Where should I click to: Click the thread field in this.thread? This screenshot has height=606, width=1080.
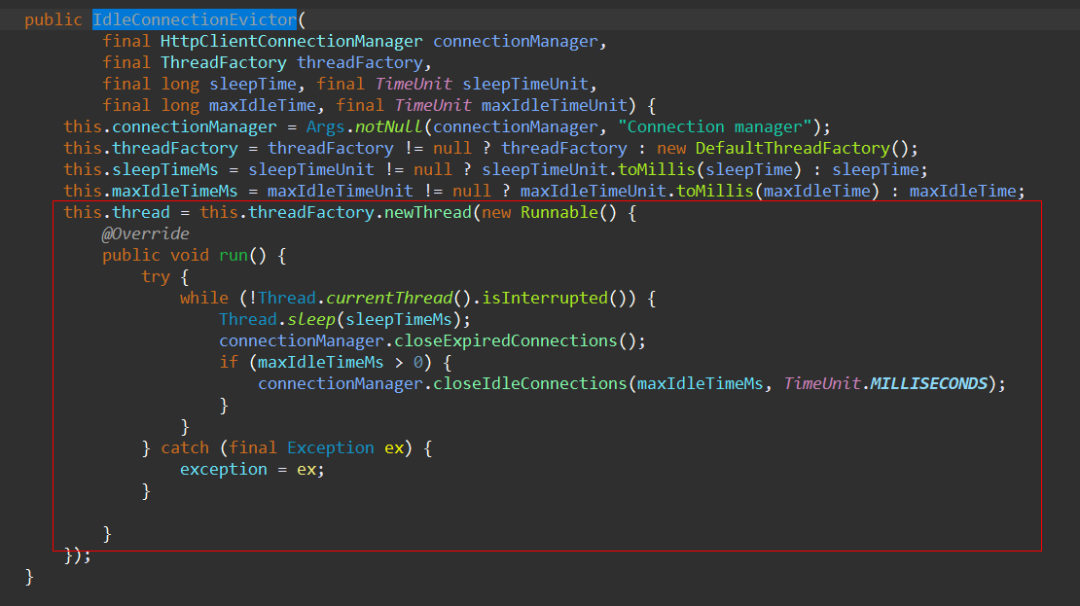pyautogui.click(x=141, y=212)
